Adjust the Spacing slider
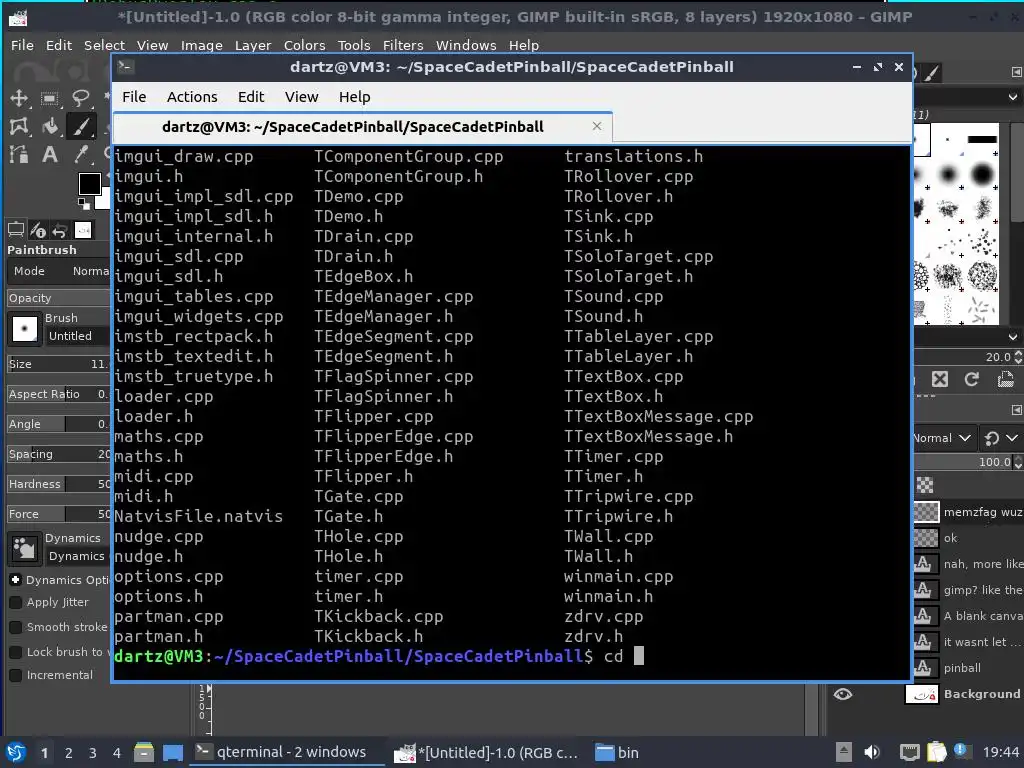The width and height of the screenshot is (1024, 768). tap(59, 454)
